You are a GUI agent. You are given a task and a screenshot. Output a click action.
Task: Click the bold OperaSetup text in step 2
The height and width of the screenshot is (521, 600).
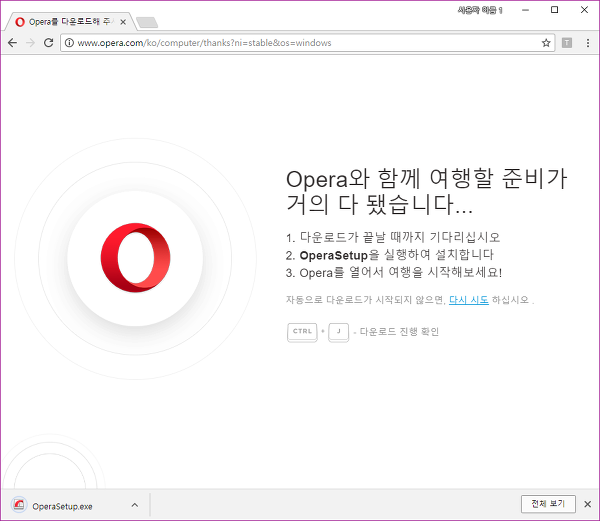click(334, 255)
